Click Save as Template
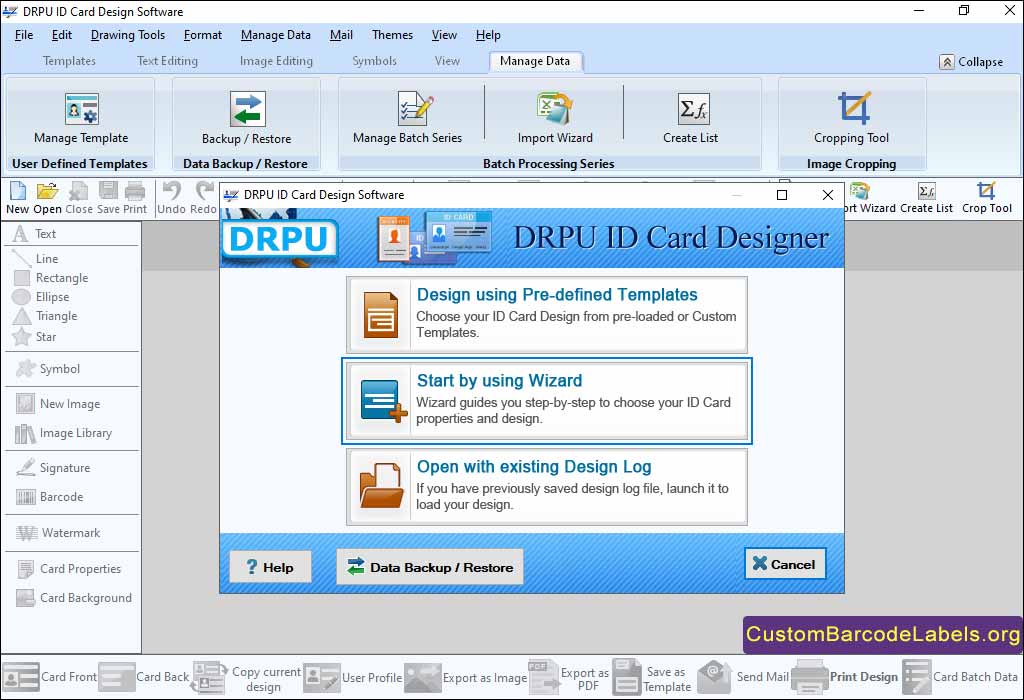The width and height of the screenshot is (1024, 700). [652, 678]
